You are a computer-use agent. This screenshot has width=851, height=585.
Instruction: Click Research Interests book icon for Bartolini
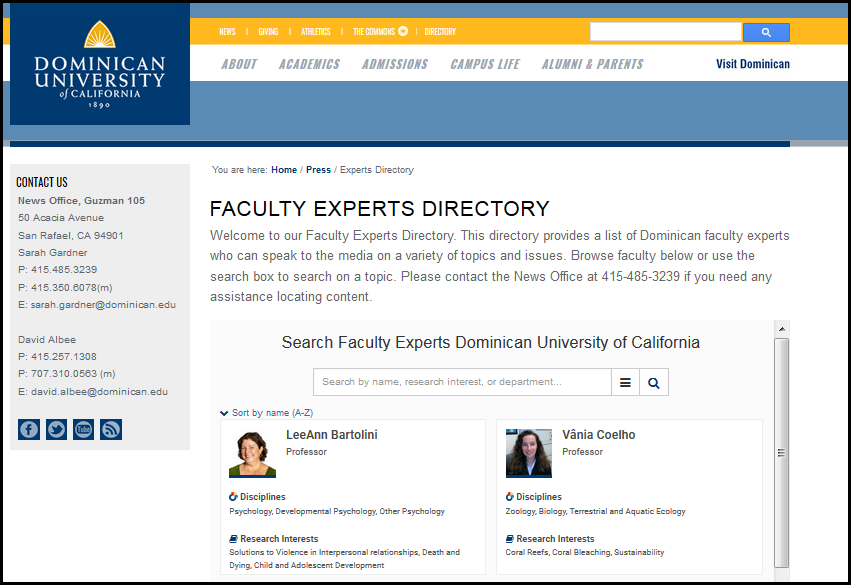click(233, 539)
